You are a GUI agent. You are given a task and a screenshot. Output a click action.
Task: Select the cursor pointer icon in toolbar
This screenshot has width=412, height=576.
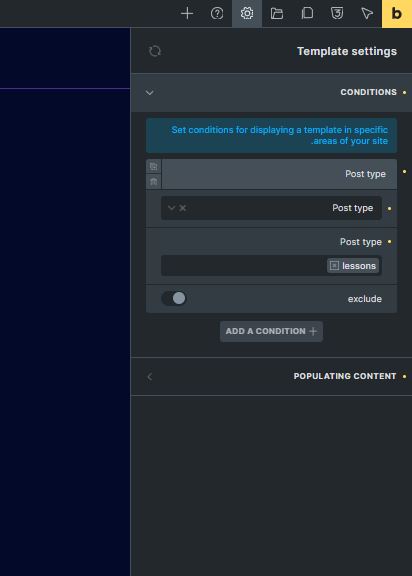pyautogui.click(x=367, y=14)
